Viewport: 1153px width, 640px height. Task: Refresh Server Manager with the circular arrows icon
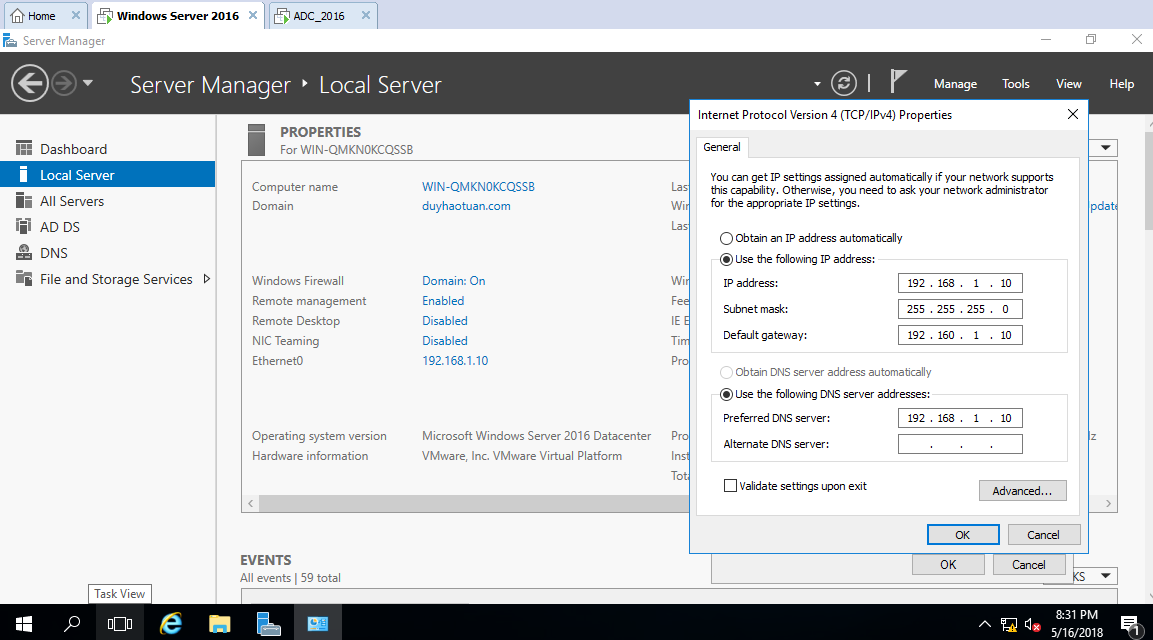pos(843,83)
